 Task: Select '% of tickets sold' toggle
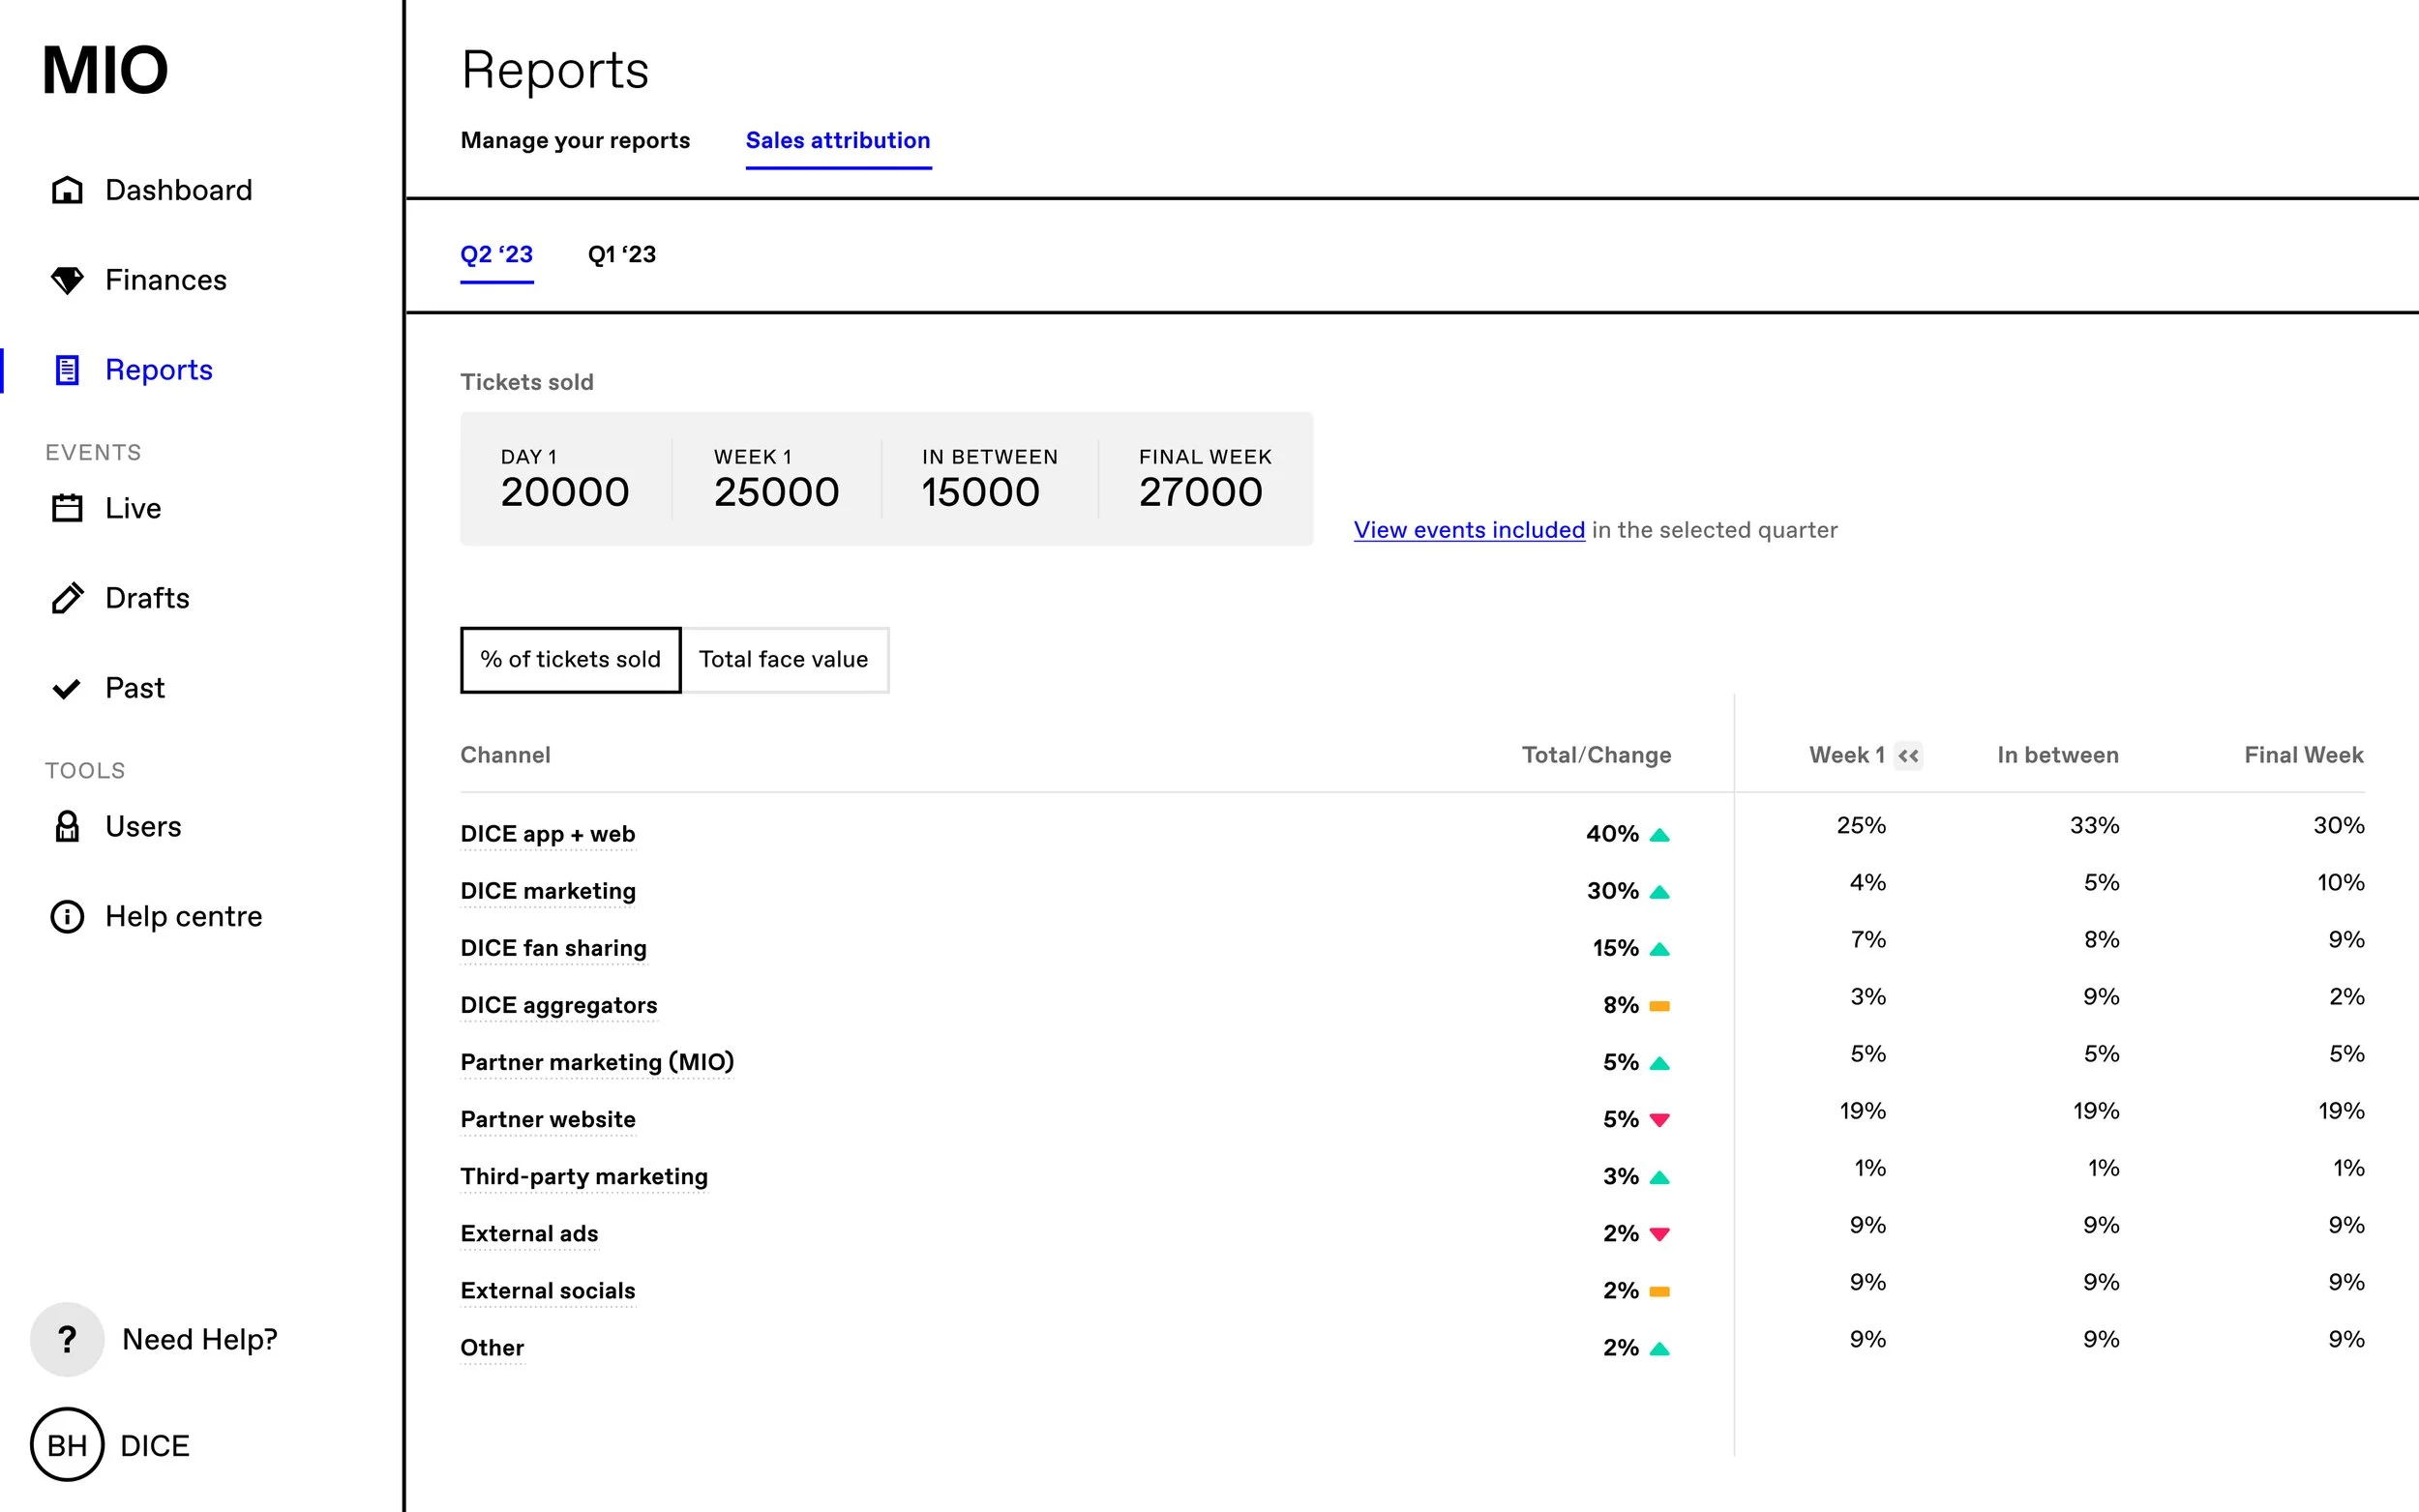coord(570,660)
